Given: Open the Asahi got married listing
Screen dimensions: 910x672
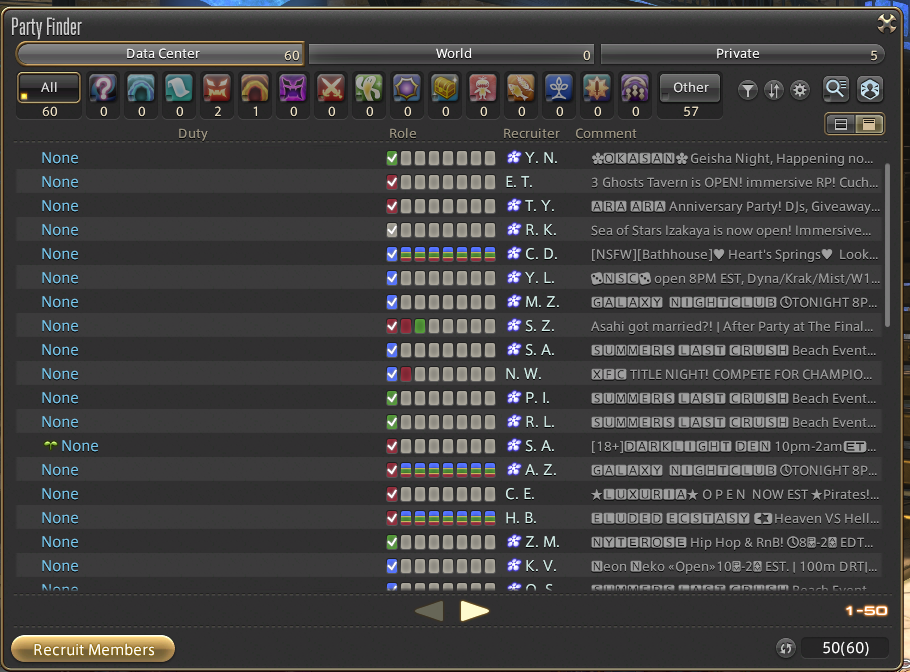Looking at the screenshot, I should tap(449, 326).
